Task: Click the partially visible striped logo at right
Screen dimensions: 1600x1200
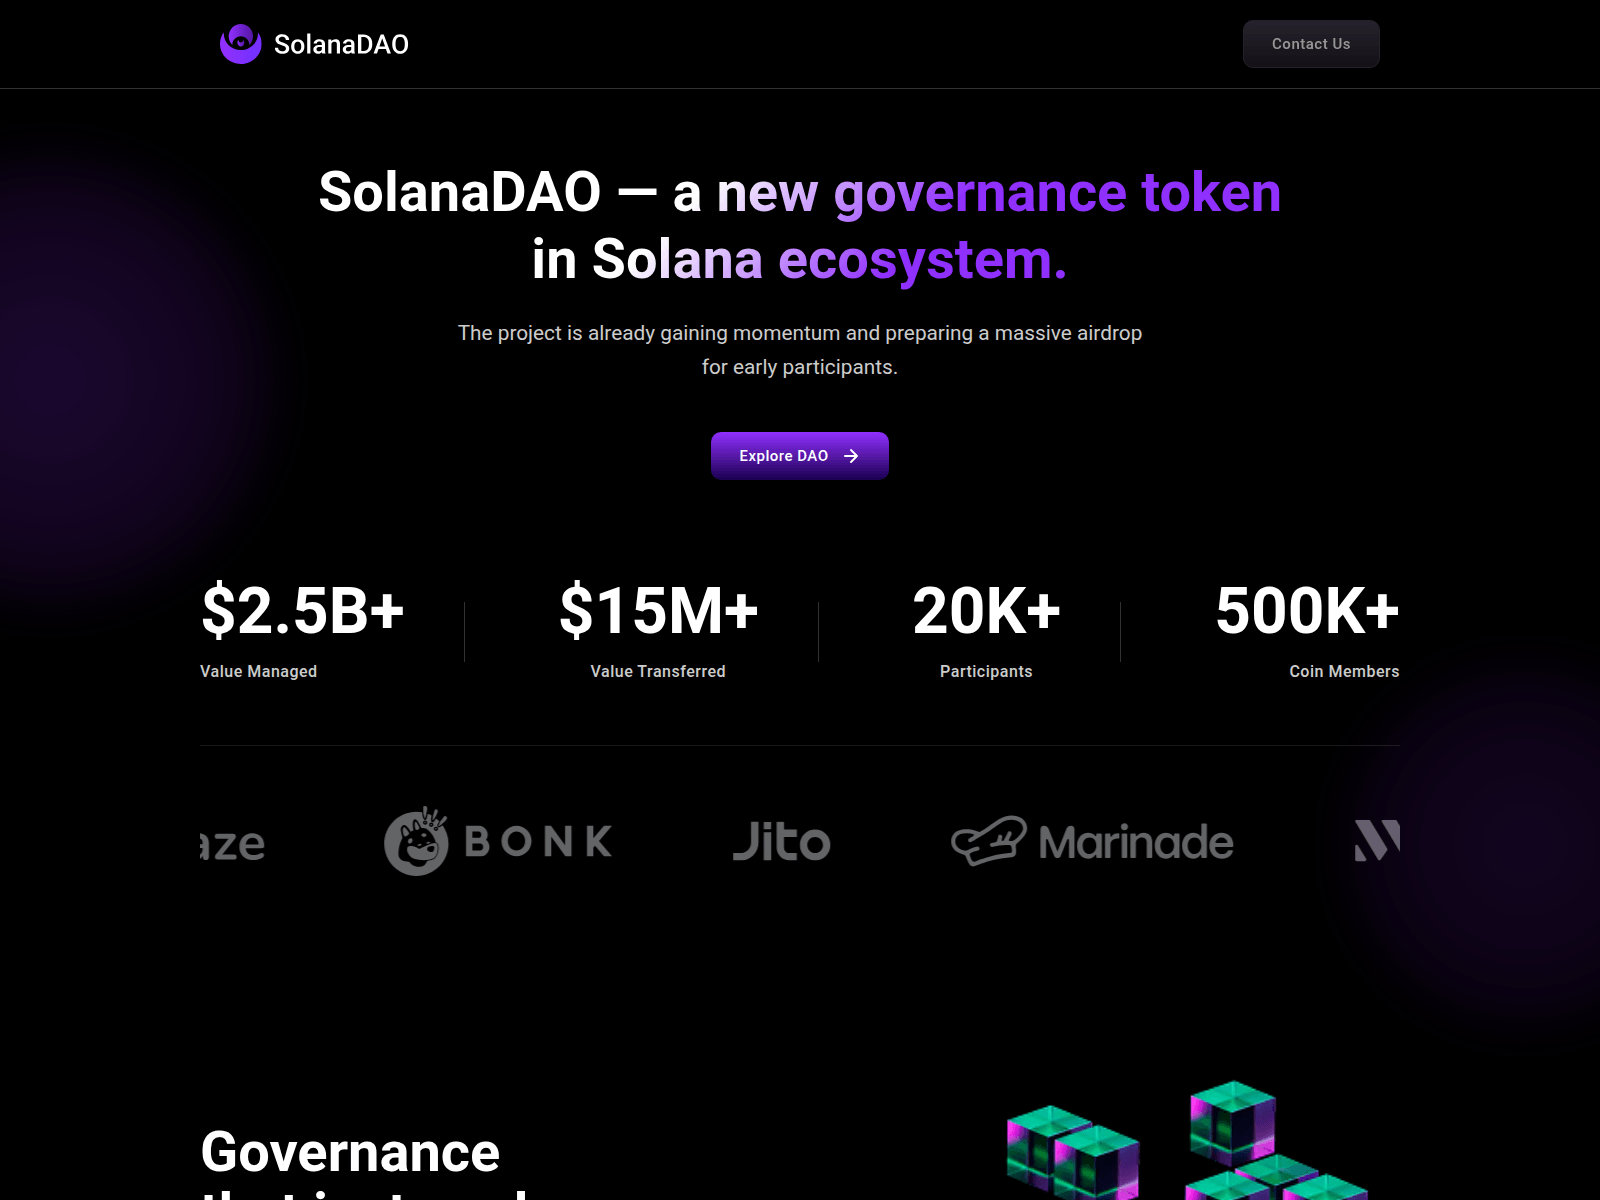Action: click(x=1377, y=840)
